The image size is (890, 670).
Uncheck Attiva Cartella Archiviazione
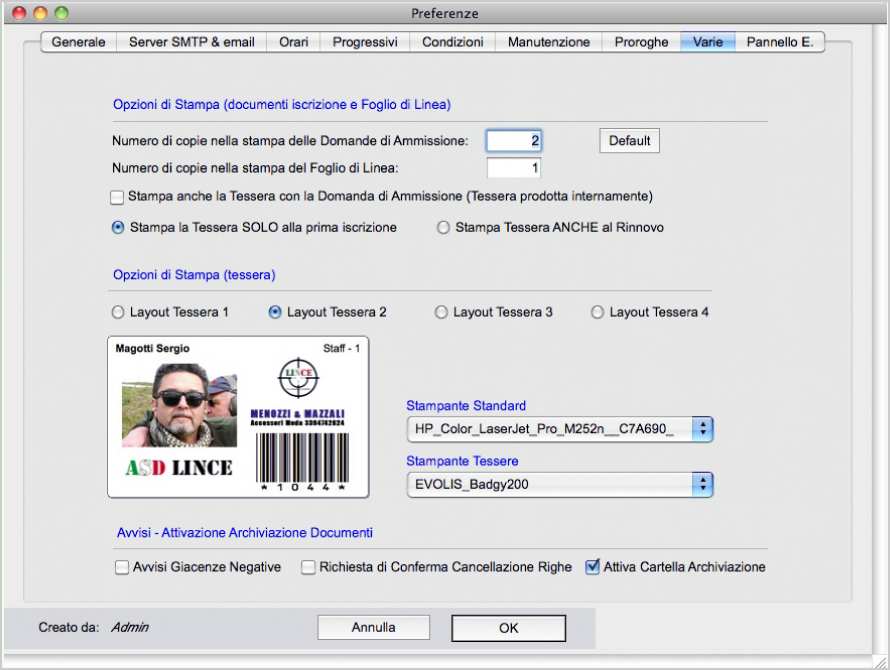[x=592, y=567]
